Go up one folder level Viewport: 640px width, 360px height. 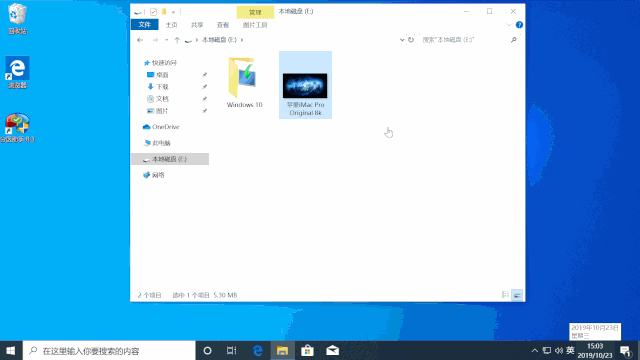[x=177, y=40]
